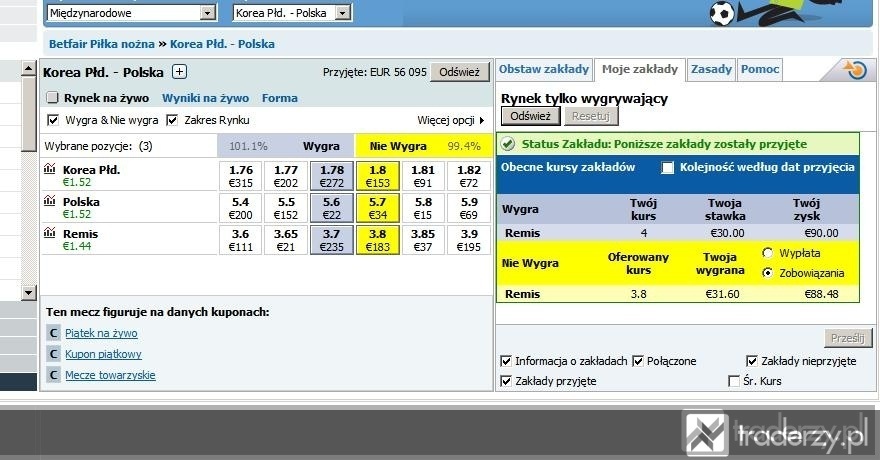880x460 pixels.
Task: Open the Międzynarodowe dropdown
Action: pos(132,13)
